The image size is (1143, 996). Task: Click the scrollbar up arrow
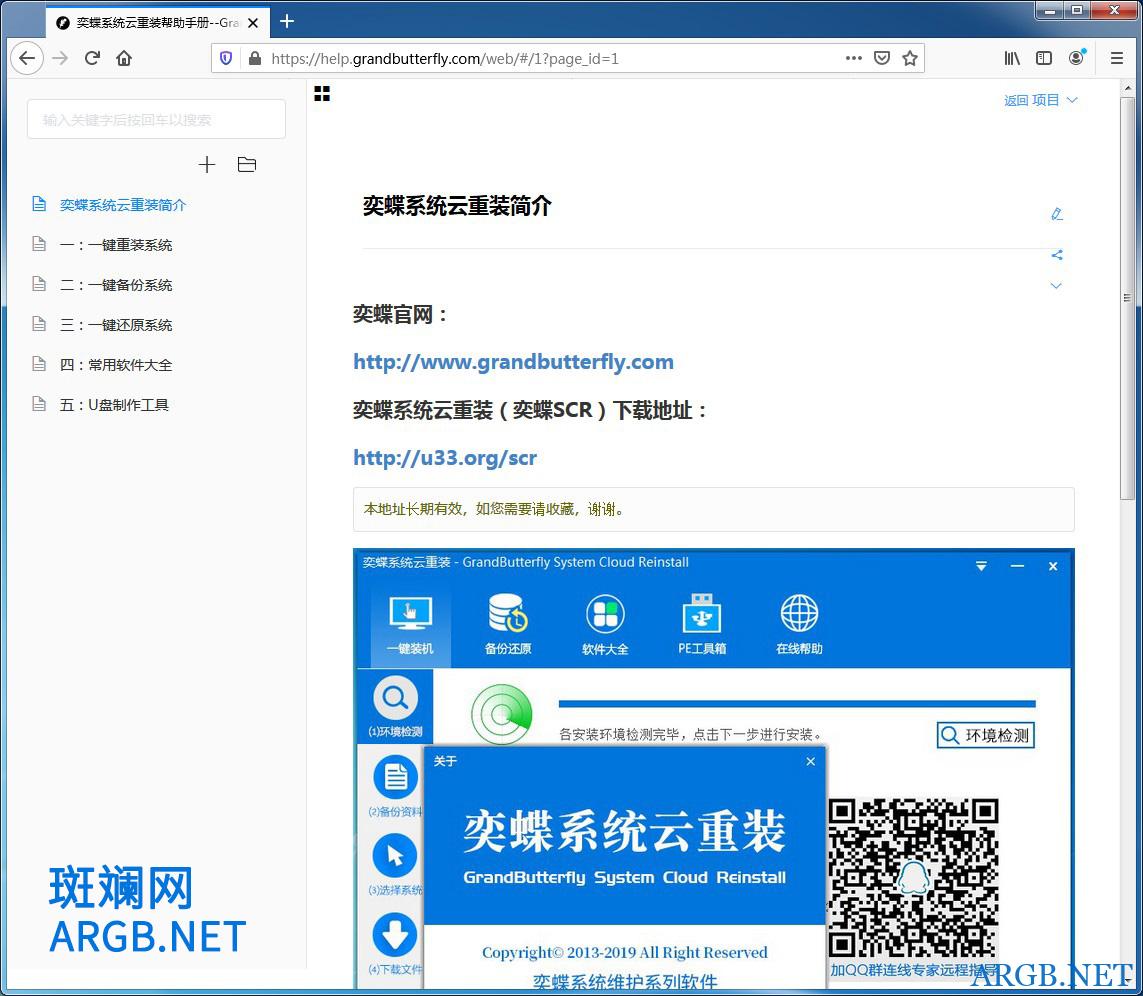pos(1127,87)
